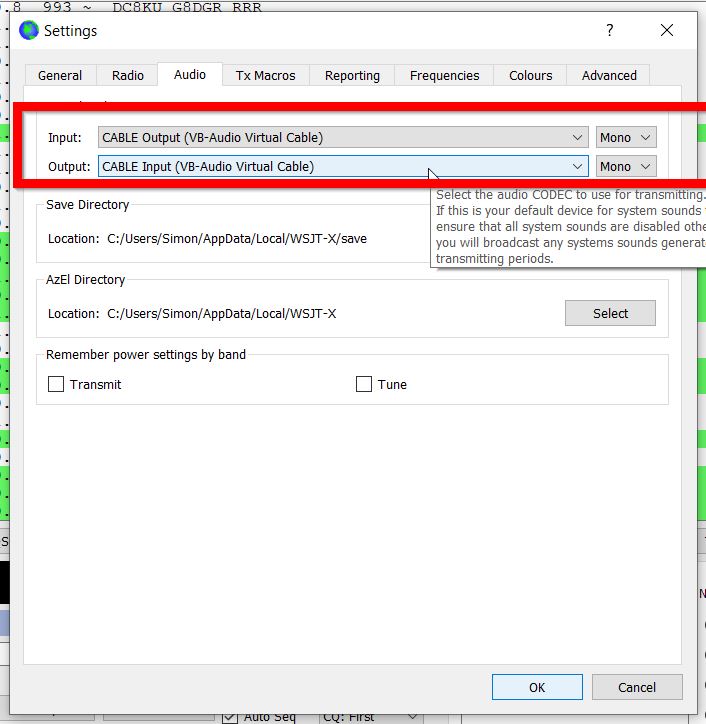Go to the Colours tab
Screen dimensions: 706x724
click(x=531, y=75)
